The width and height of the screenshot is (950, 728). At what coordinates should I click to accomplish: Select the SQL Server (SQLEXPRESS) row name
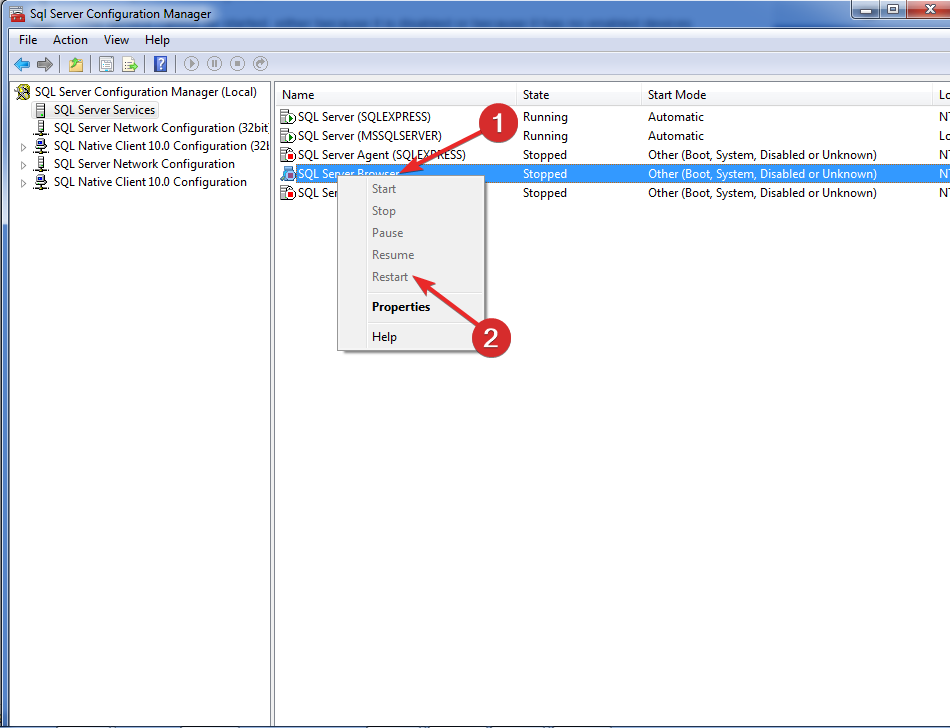pos(364,117)
